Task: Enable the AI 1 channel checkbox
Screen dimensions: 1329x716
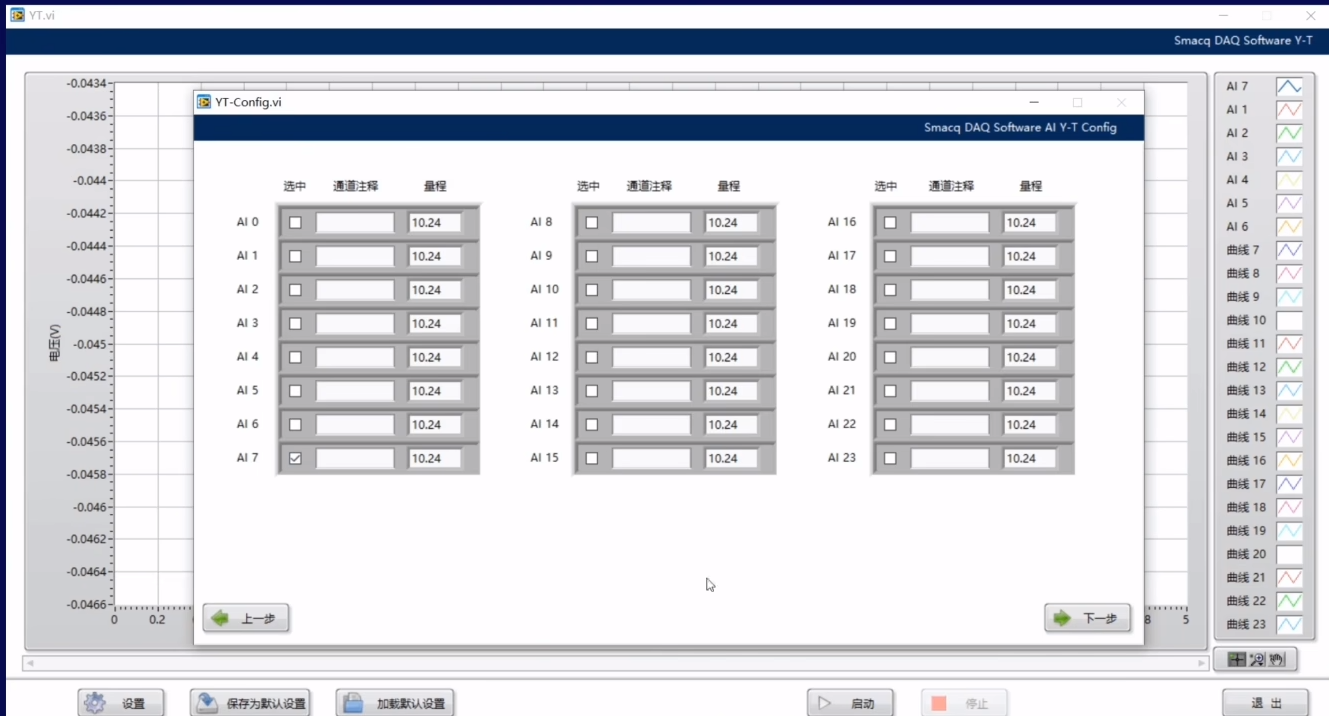Action: click(x=295, y=256)
